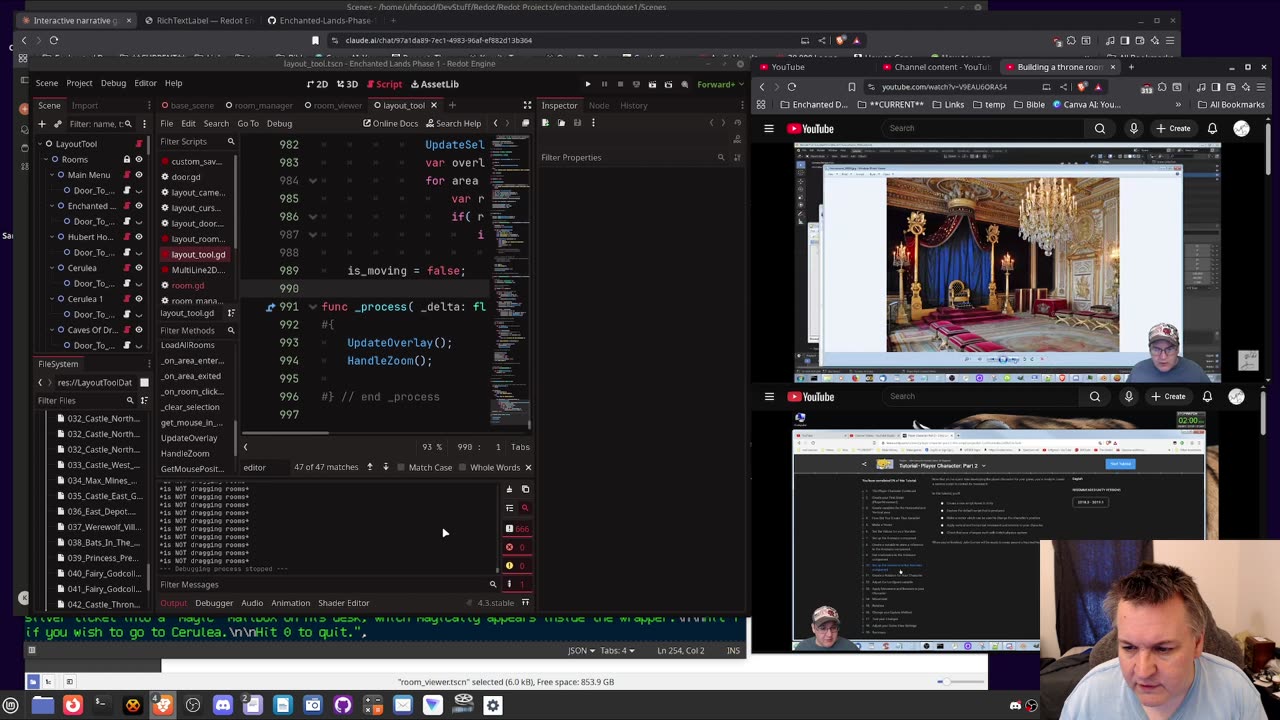The width and height of the screenshot is (1280, 720).
Task: Open Online Docs link
Action: (x=390, y=123)
